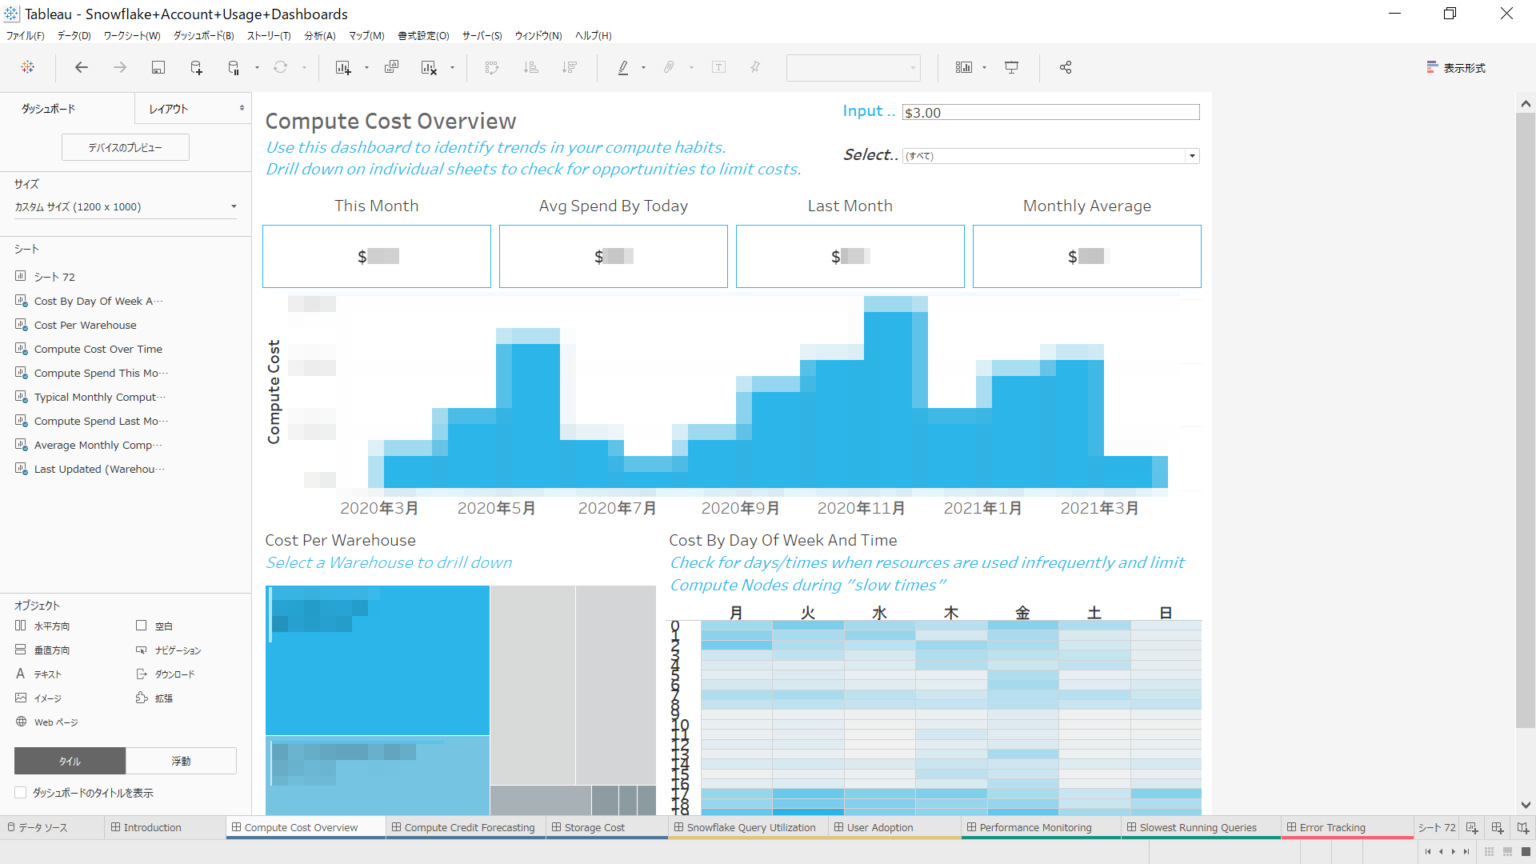The width and height of the screenshot is (1536, 864).
Task: Select the Cost Per Warehouse sheet
Action: coord(85,324)
